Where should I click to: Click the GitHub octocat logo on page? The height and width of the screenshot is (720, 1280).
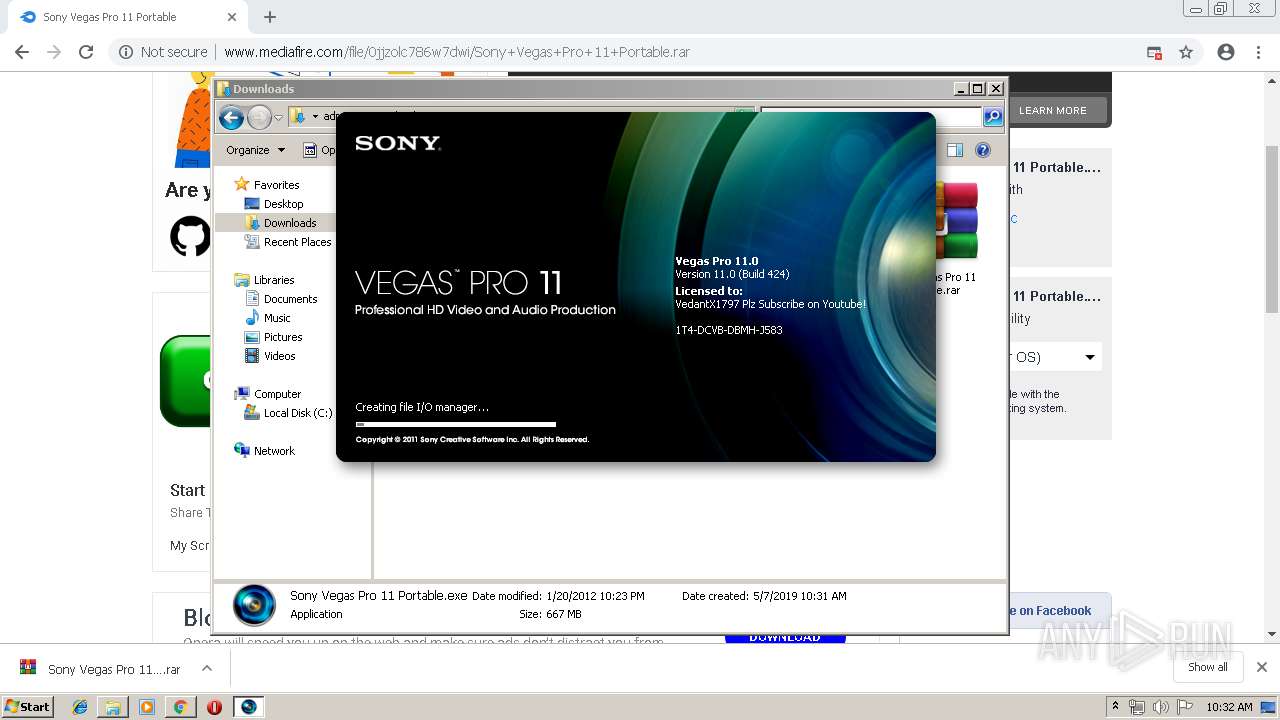pos(190,237)
